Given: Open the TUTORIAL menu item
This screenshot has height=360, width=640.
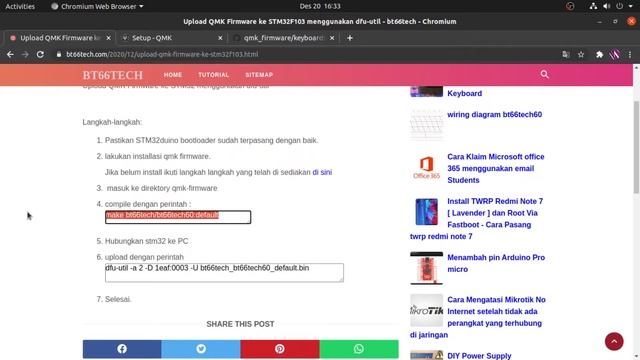Looking at the screenshot, I should [x=213, y=75].
